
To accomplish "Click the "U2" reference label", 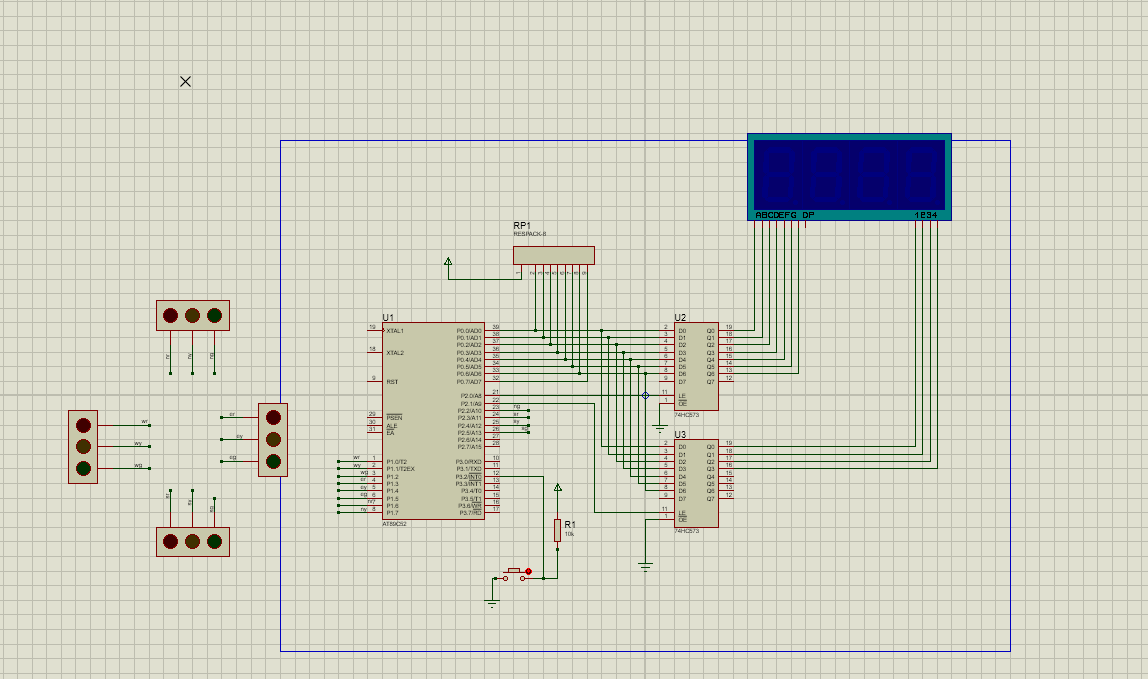I will coord(680,317).
